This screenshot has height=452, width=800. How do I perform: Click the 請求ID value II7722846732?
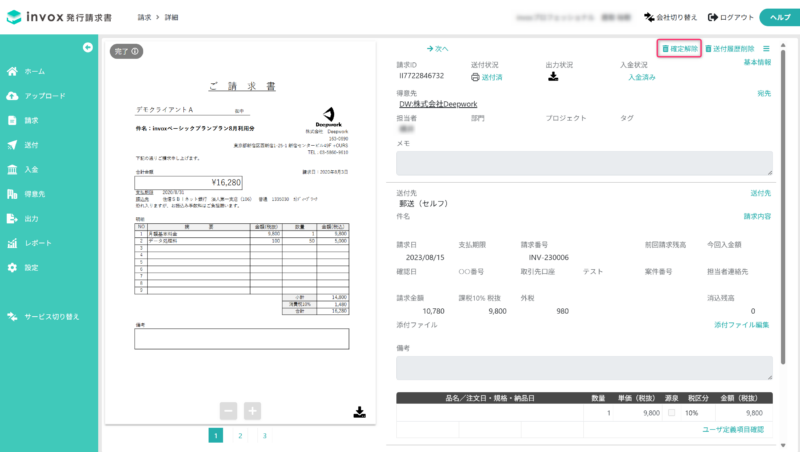pyautogui.click(x=421, y=76)
